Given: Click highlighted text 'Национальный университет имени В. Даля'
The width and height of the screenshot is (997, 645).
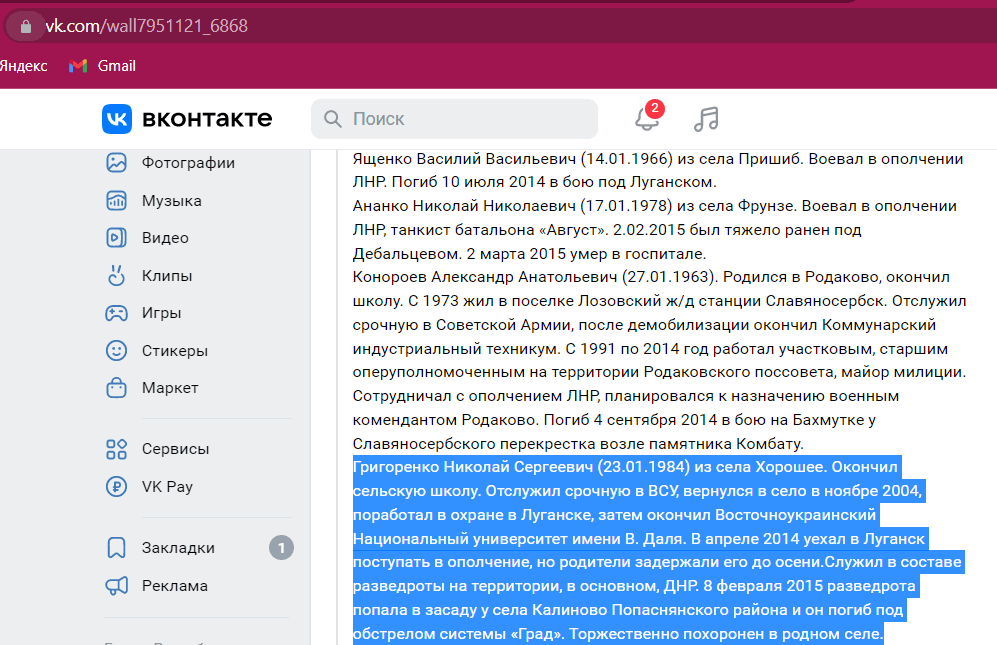Looking at the screenshot, I should (519, 539).
